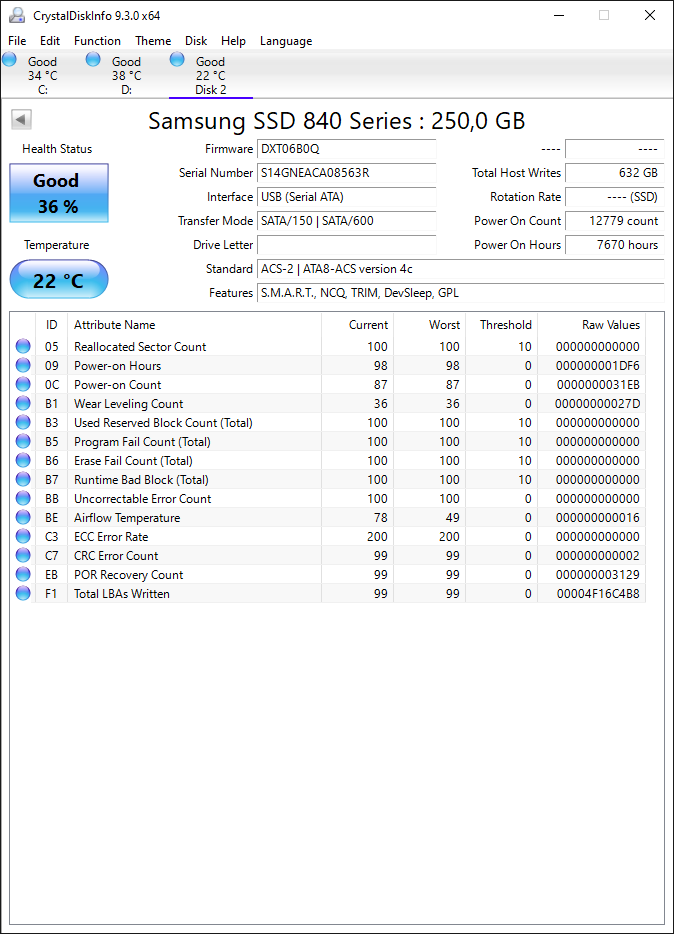
Task: Click the Interface field USB (Serial ATA)
Action: 347,197
